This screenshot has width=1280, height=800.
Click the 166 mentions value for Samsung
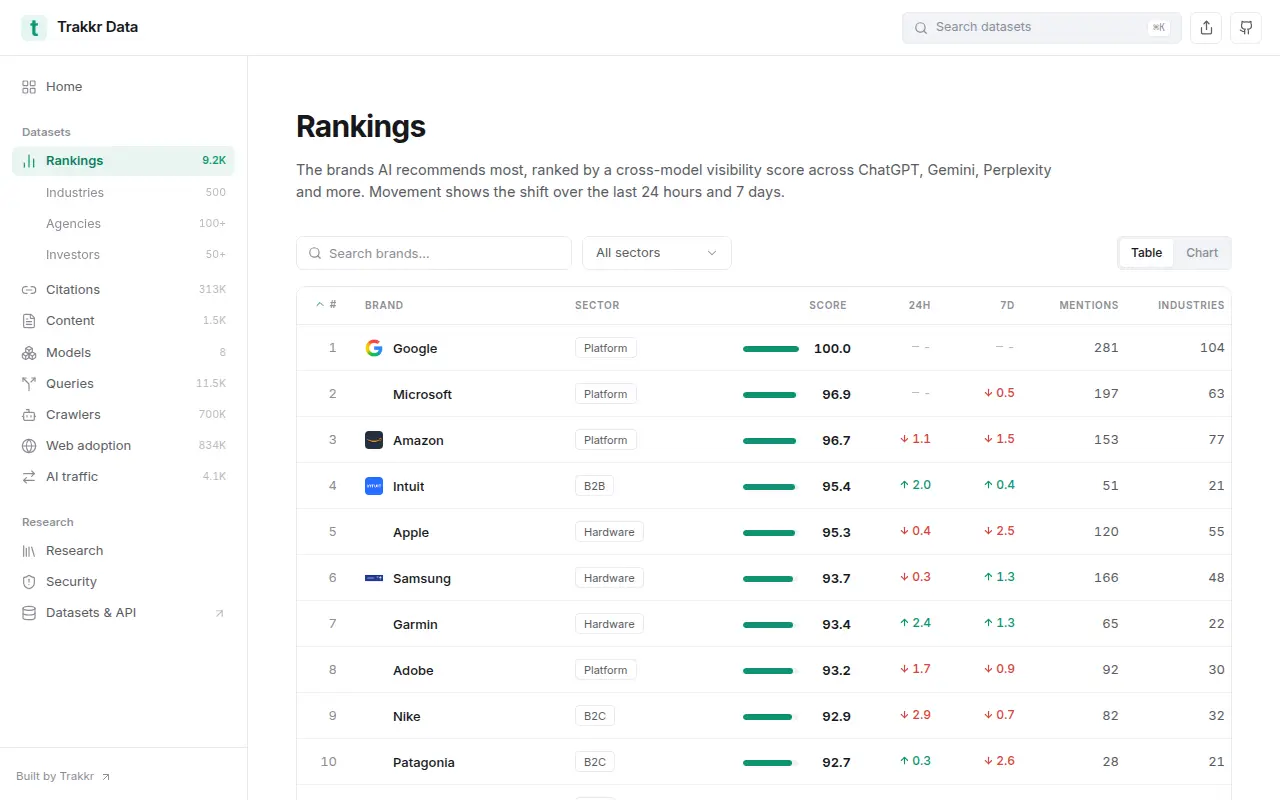[x=1106, y=578]
